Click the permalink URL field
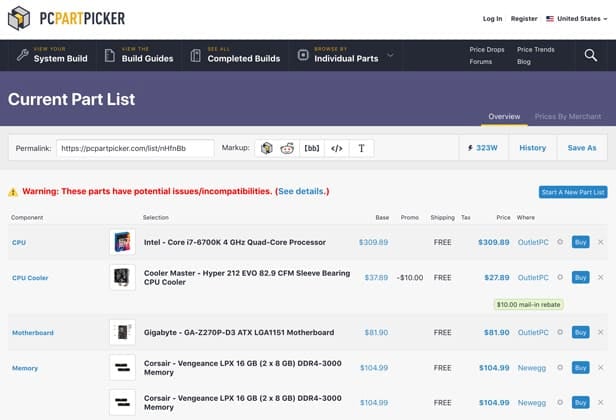 pyautogui.click(x=135, y=148)
